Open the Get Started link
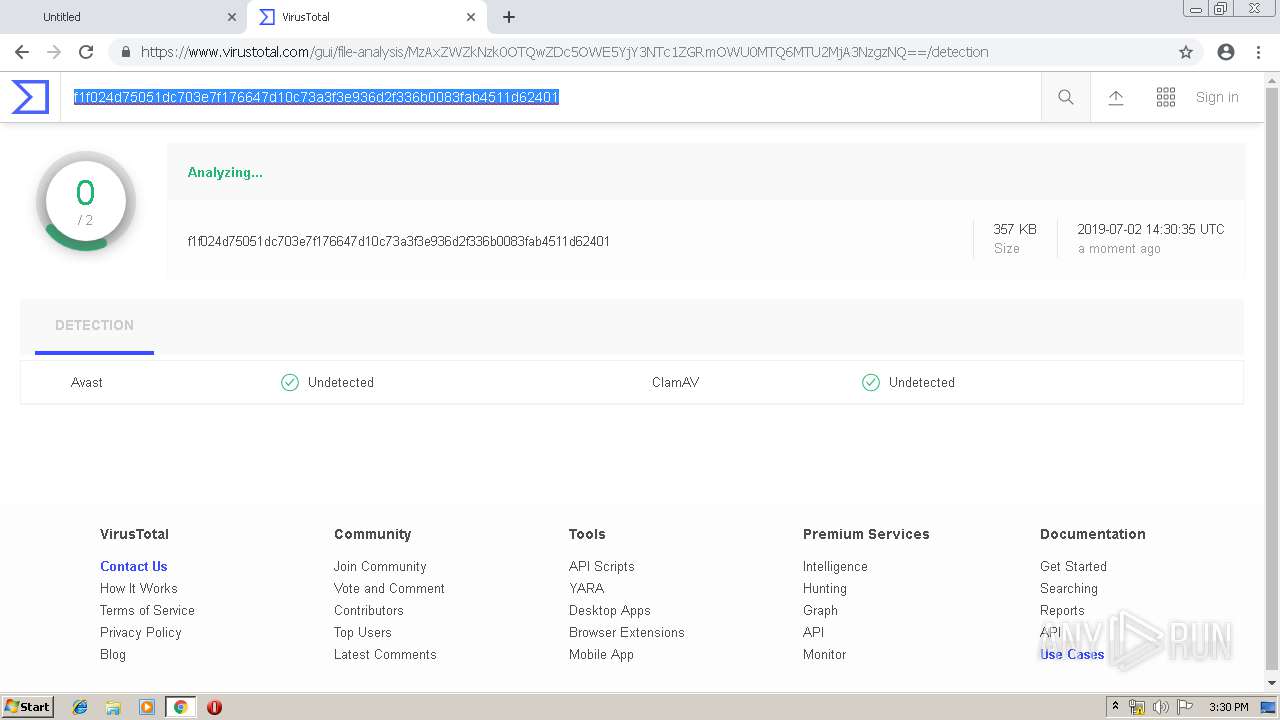 coord(1073,566)
